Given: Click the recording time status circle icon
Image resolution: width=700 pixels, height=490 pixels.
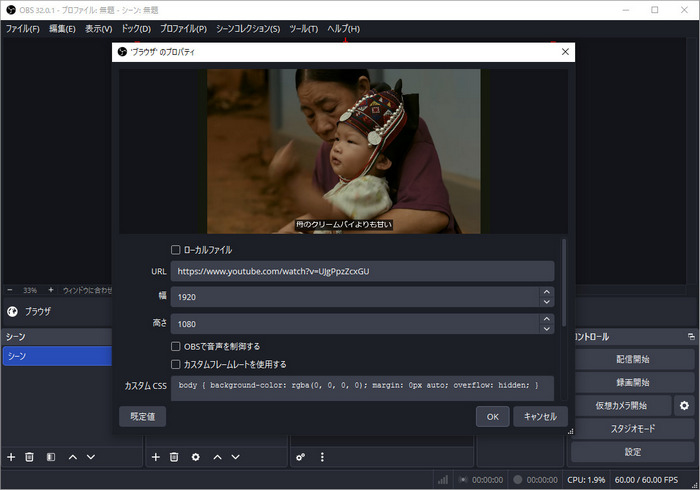Looking at the screenshot, I should click(x=518, y=480).
